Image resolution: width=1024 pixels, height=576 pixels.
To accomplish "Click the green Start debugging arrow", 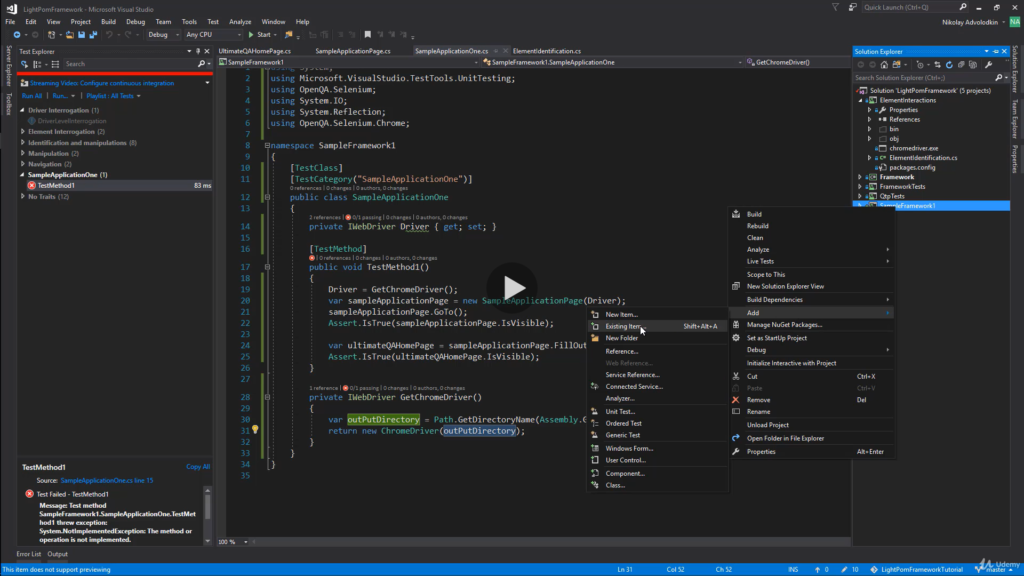I will click(x=250, y=34).
